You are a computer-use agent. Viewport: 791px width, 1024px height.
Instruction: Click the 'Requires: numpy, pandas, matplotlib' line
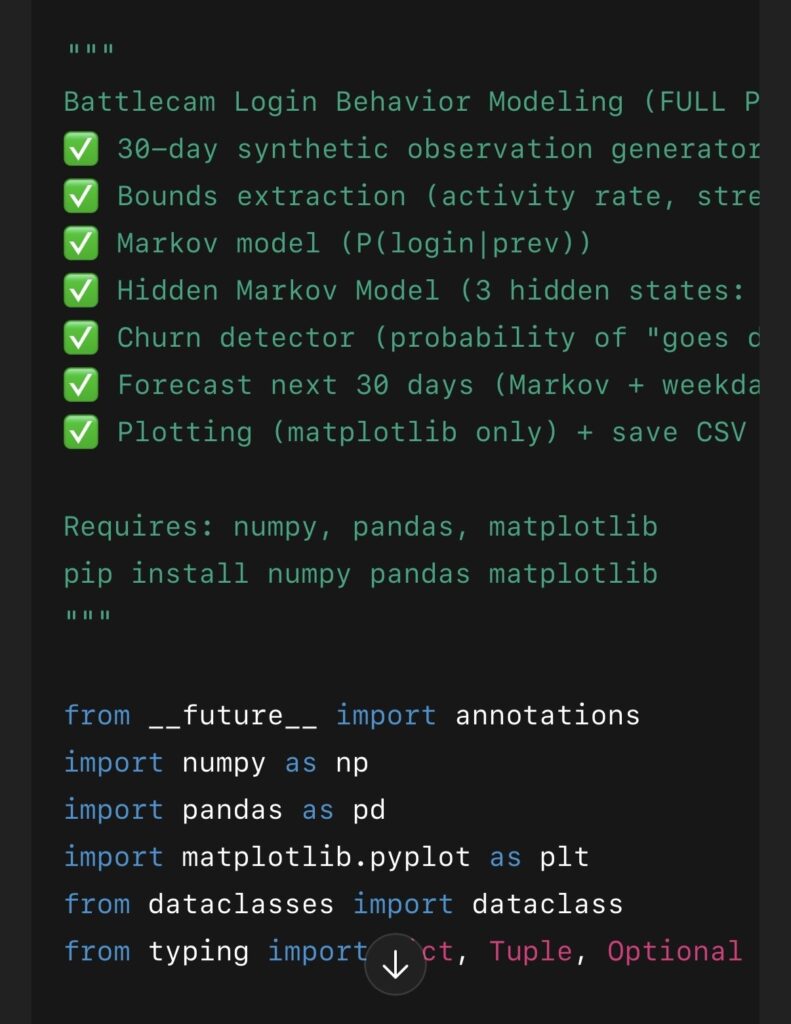pos(360,527)
